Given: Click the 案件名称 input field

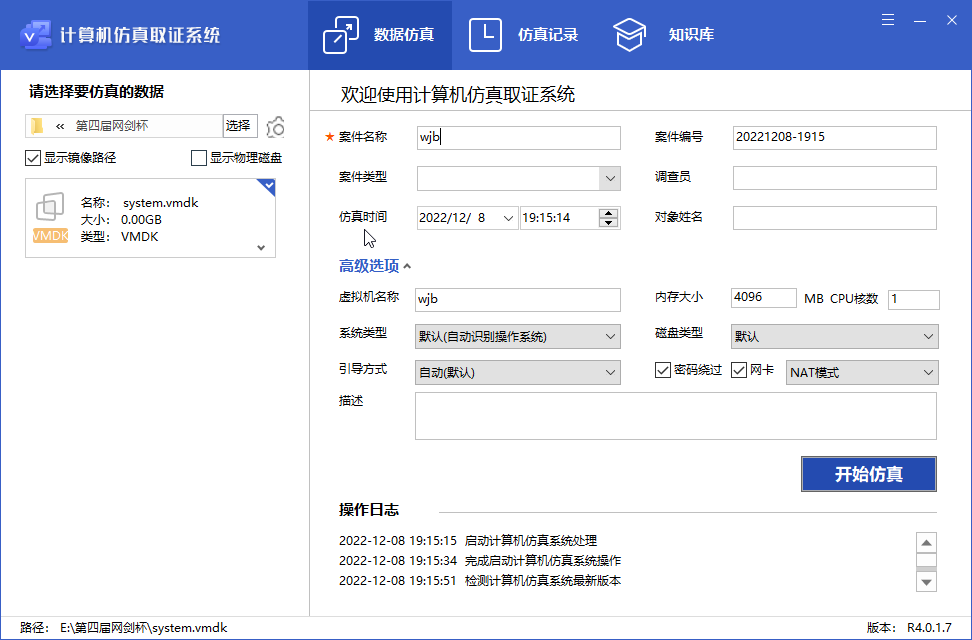Looking at the screenshot, I should tap(518, 138).
